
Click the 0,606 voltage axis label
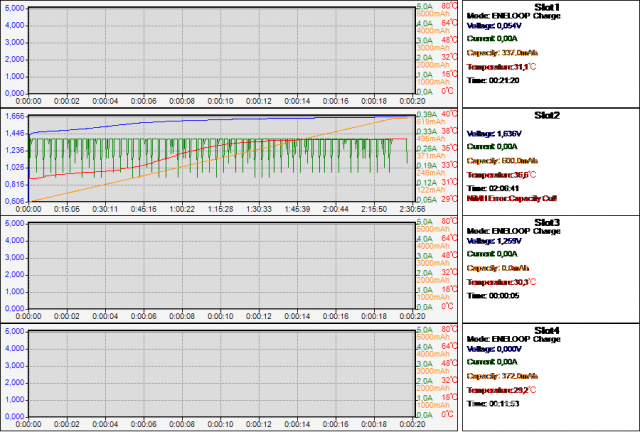pyautogui.click(x=15, y=201)
